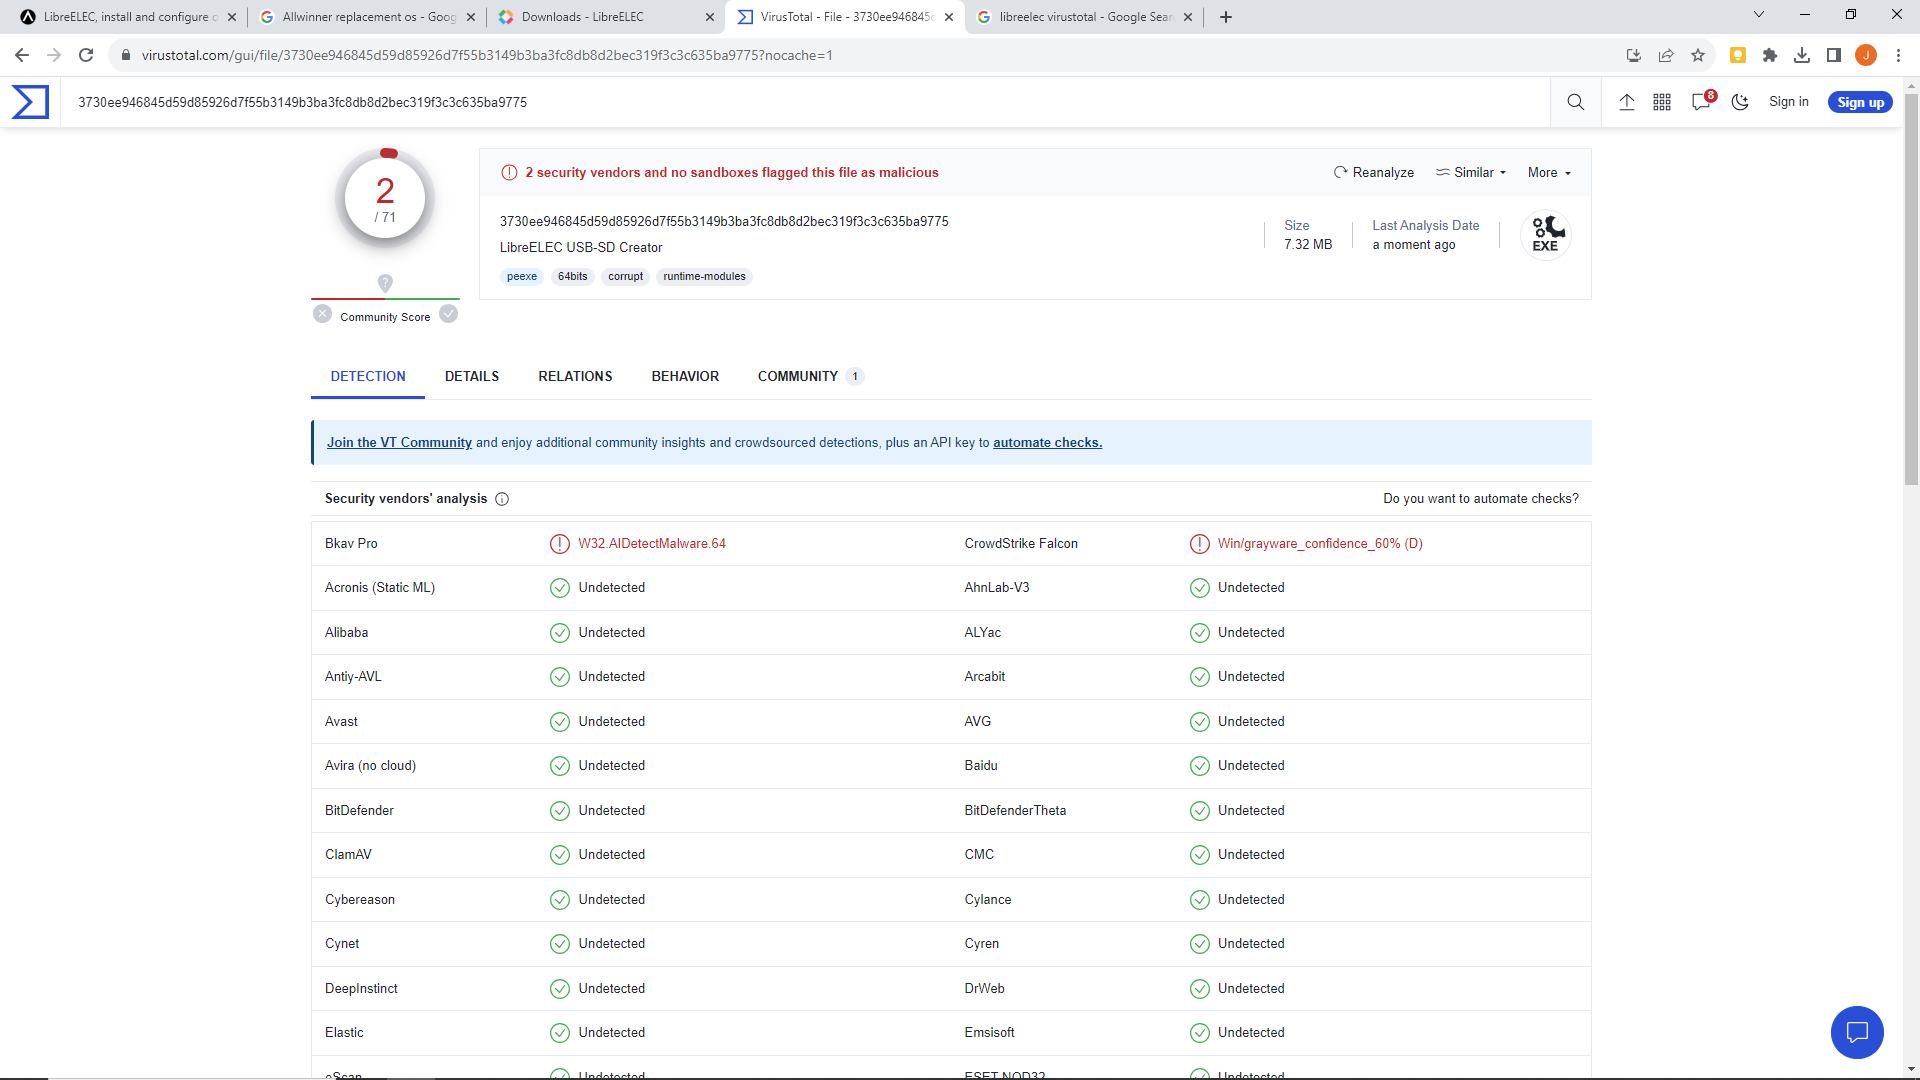Click the site lock icon in address bar

tap(126, 55)
